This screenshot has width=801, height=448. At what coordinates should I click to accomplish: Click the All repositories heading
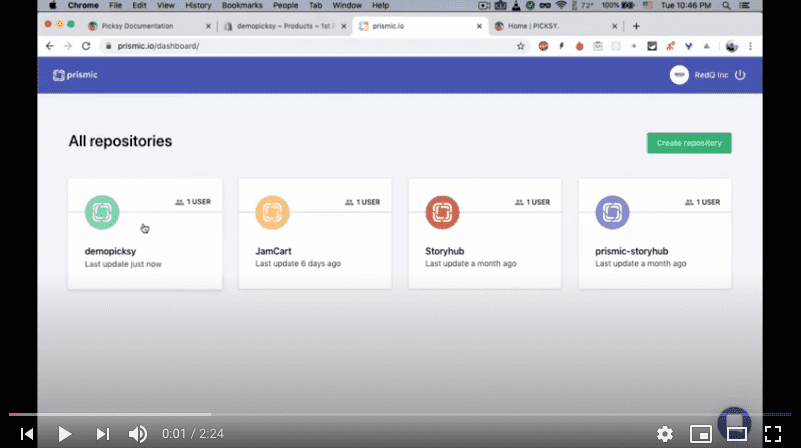point(120,141)
